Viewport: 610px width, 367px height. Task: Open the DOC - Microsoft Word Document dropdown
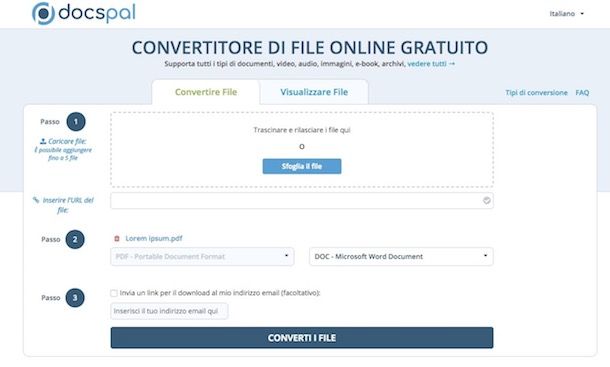tap(401, 256)
